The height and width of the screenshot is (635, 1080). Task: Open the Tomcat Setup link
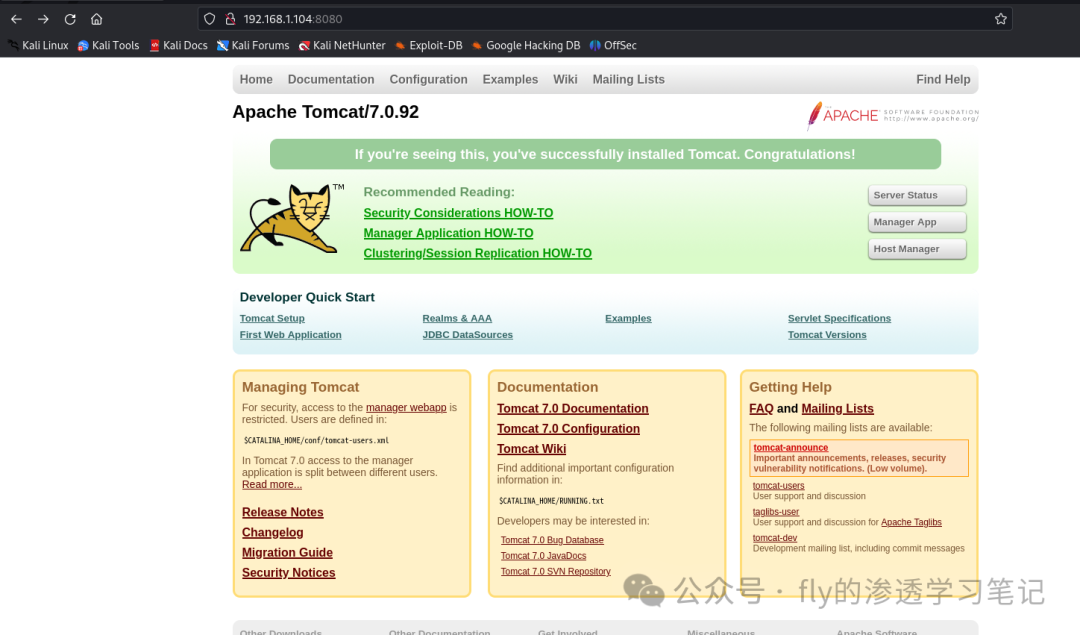[x=272, y=318]
